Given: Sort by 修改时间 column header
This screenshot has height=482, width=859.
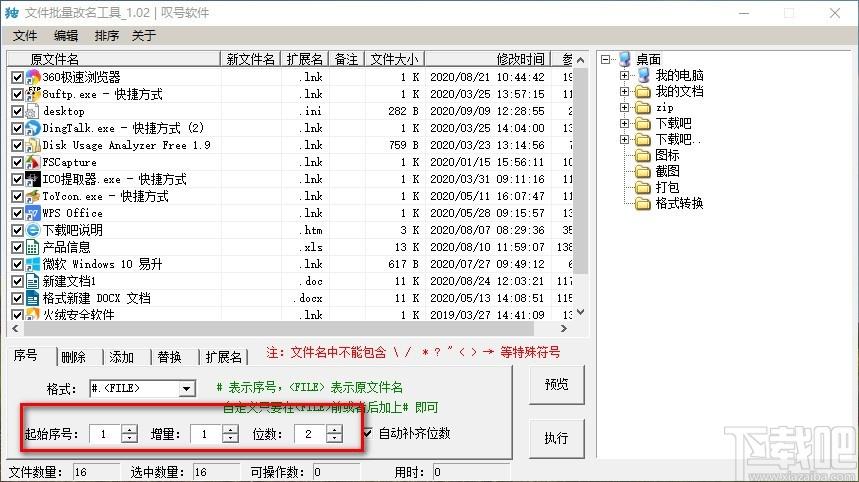Looking at the screenshot, I should click(486, 59).
